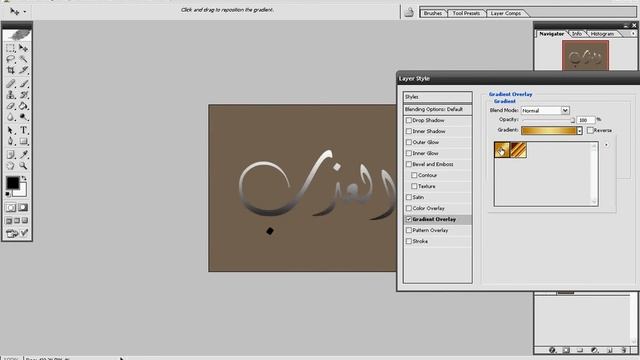The image size is (640, 360).
Task: Select the Hand tool
Action: (x=11, y=166)
